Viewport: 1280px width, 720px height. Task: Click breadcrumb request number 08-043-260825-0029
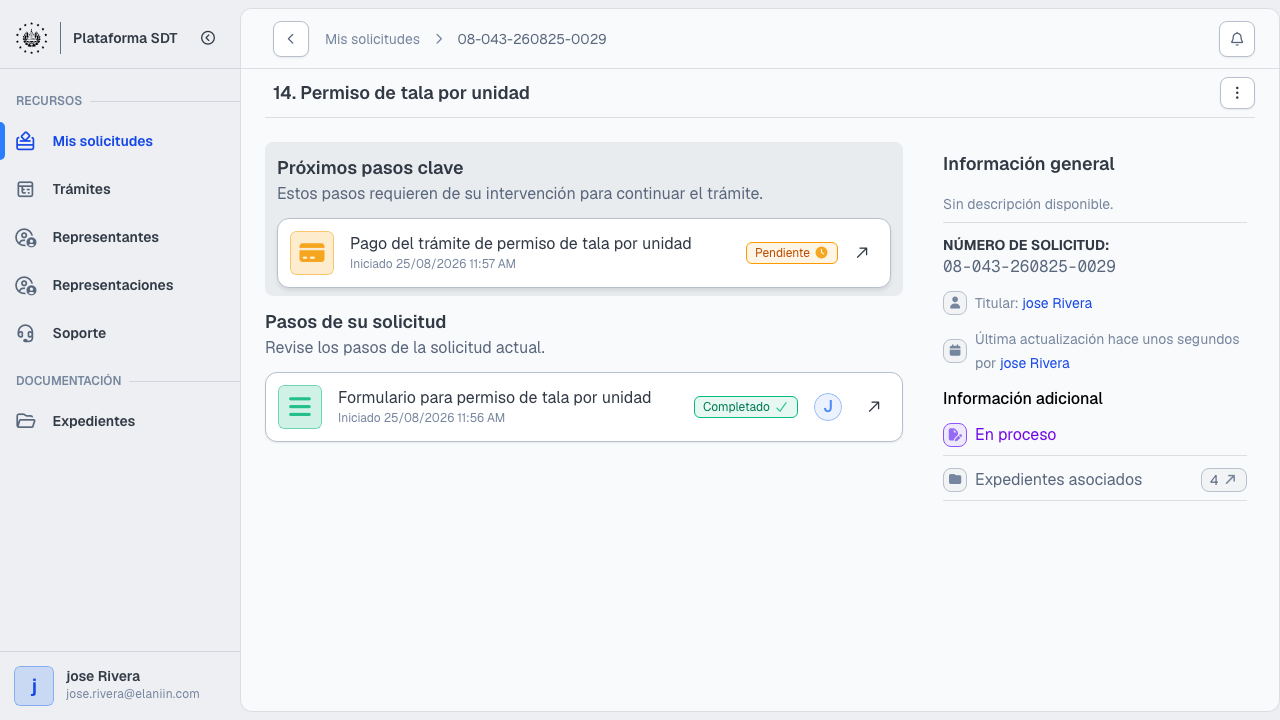click(x=532, y=39)
